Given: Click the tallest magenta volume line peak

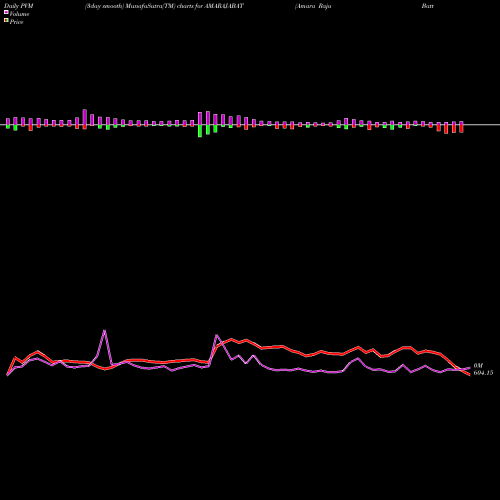Looking at the screenshot, I should 105,330.
